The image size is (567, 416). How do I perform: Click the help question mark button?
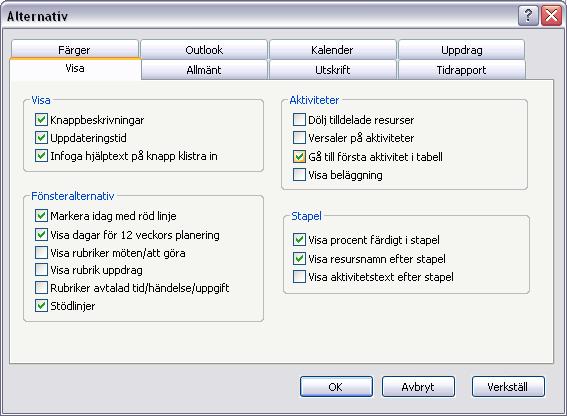528,16
